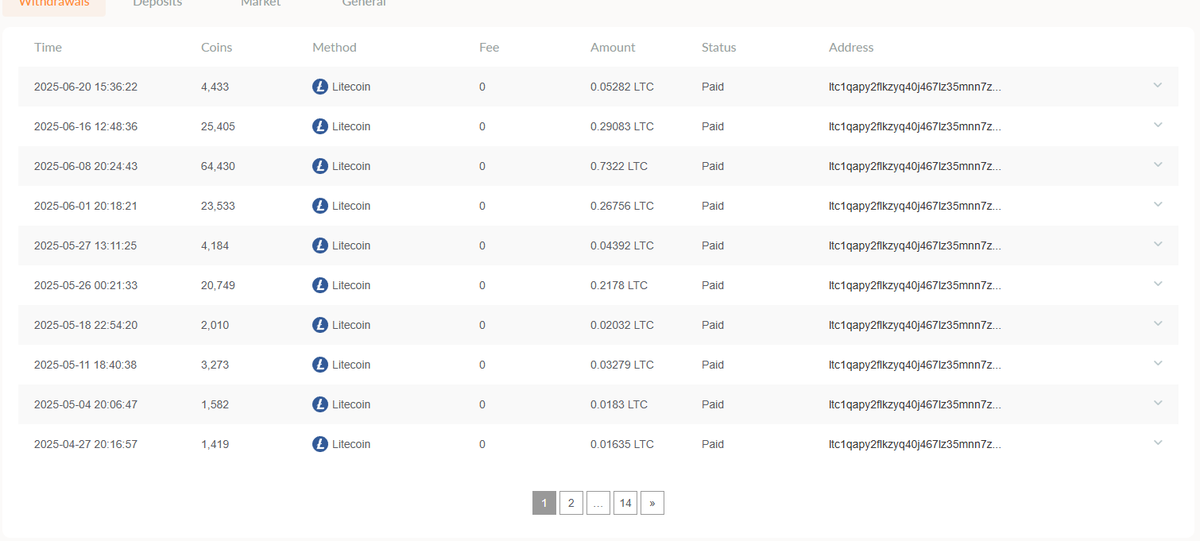Expand the 0.2178 LTC withdrawal row

[x=1158, y=284]
